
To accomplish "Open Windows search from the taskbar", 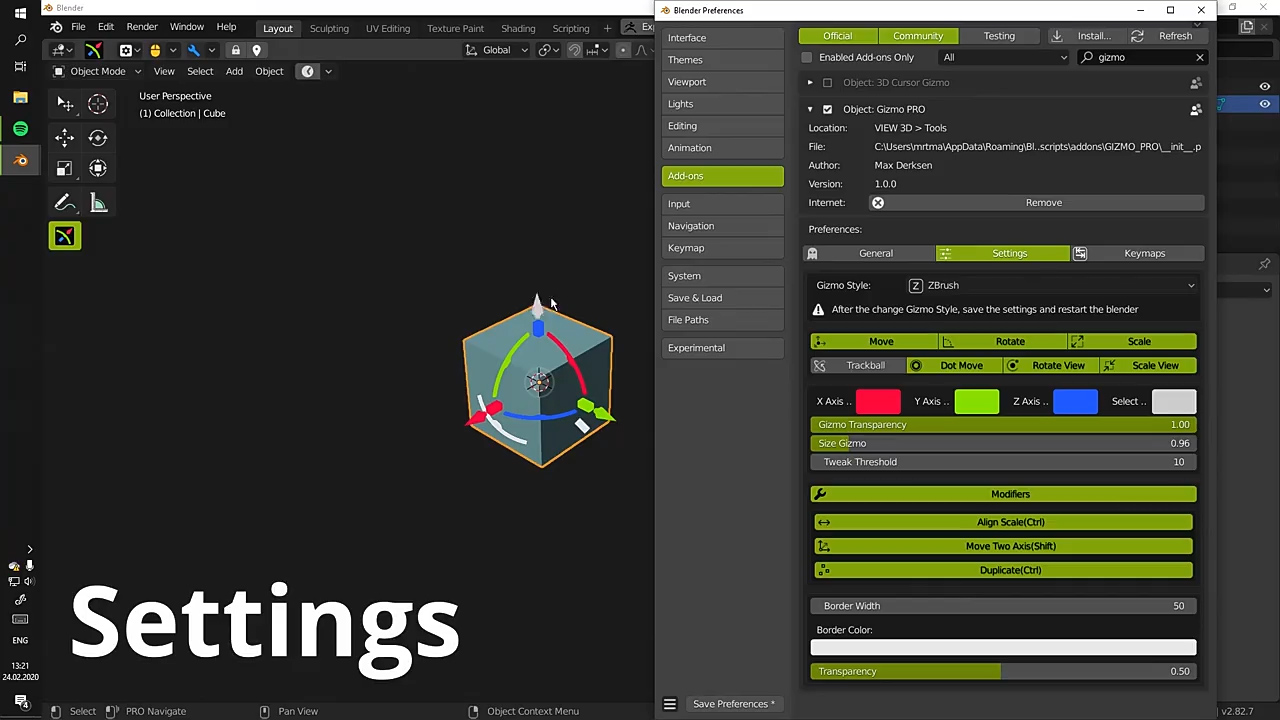I will tap(20, 40).
